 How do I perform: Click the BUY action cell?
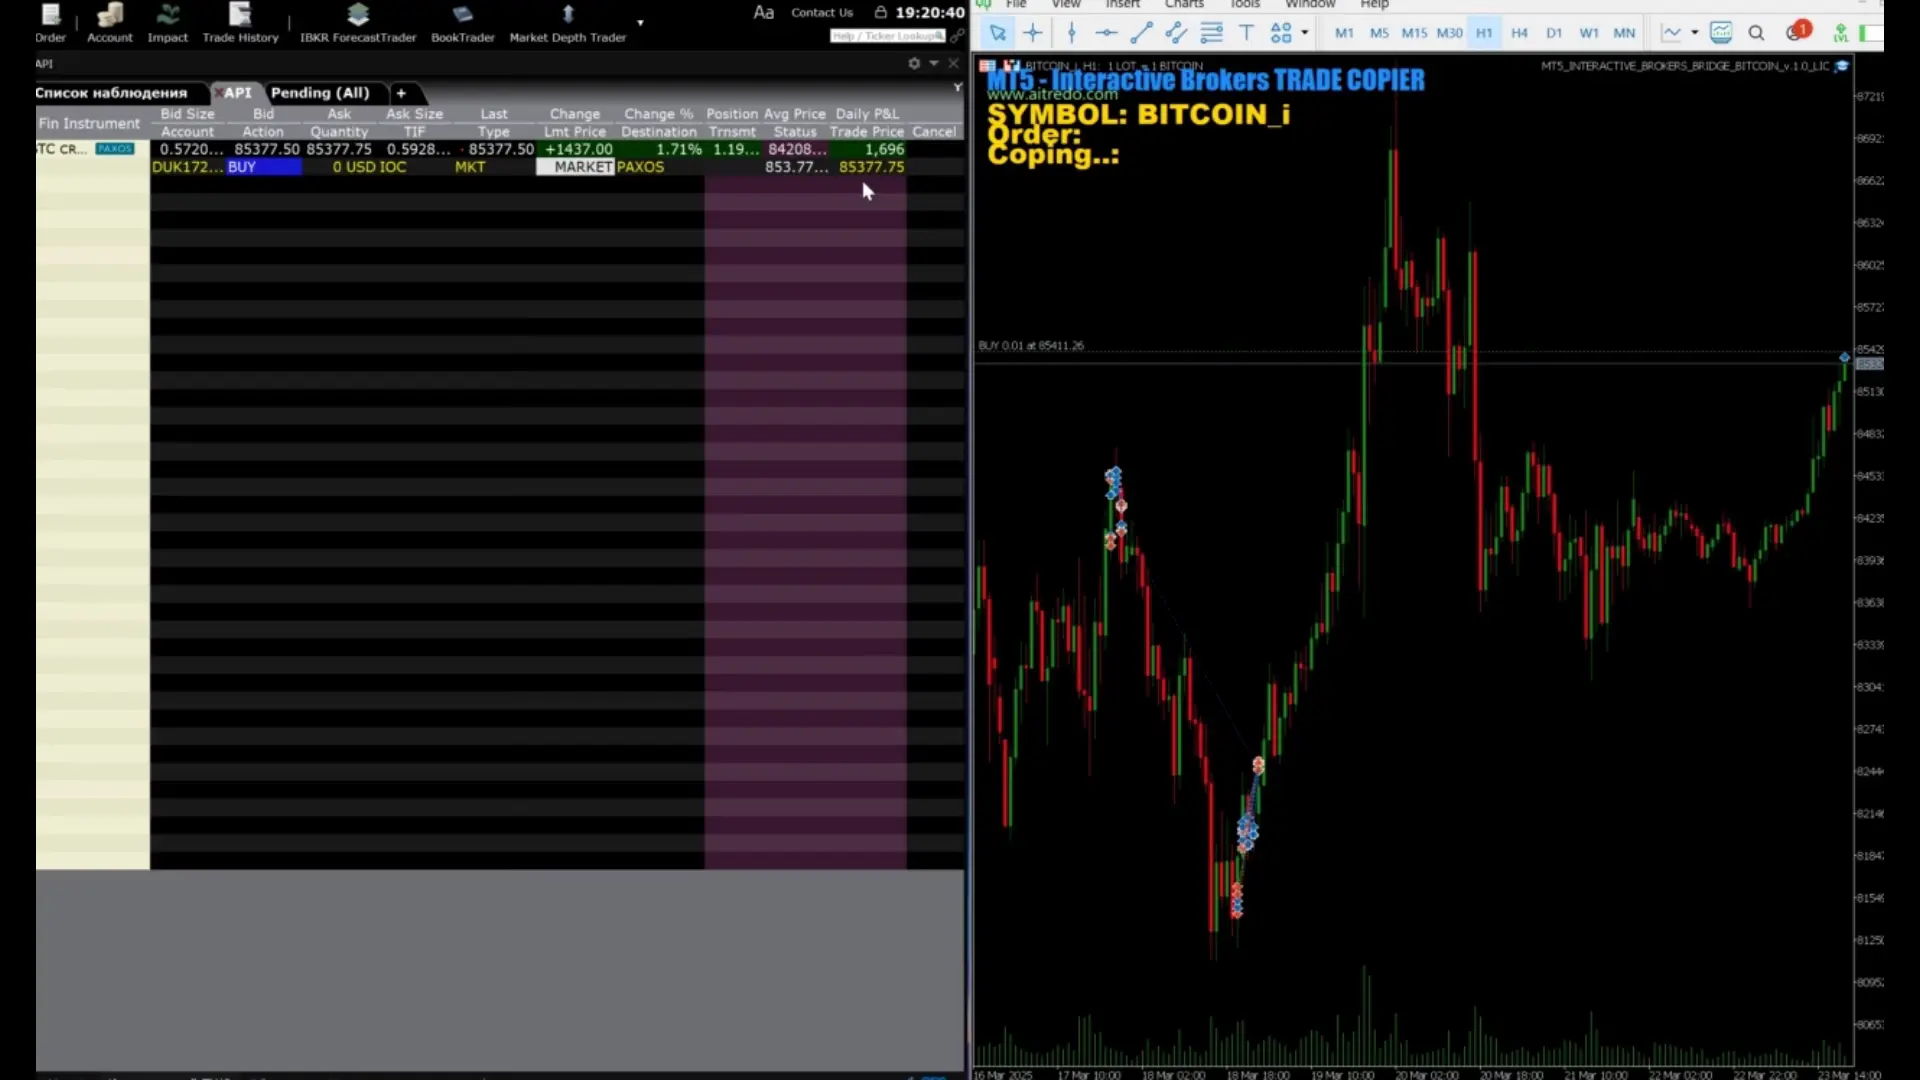coord(263,167)
